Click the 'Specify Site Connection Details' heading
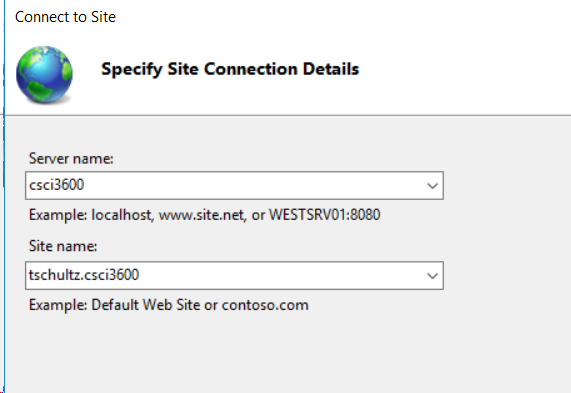Viewport: 571px width, 393px height. [230, 69]
